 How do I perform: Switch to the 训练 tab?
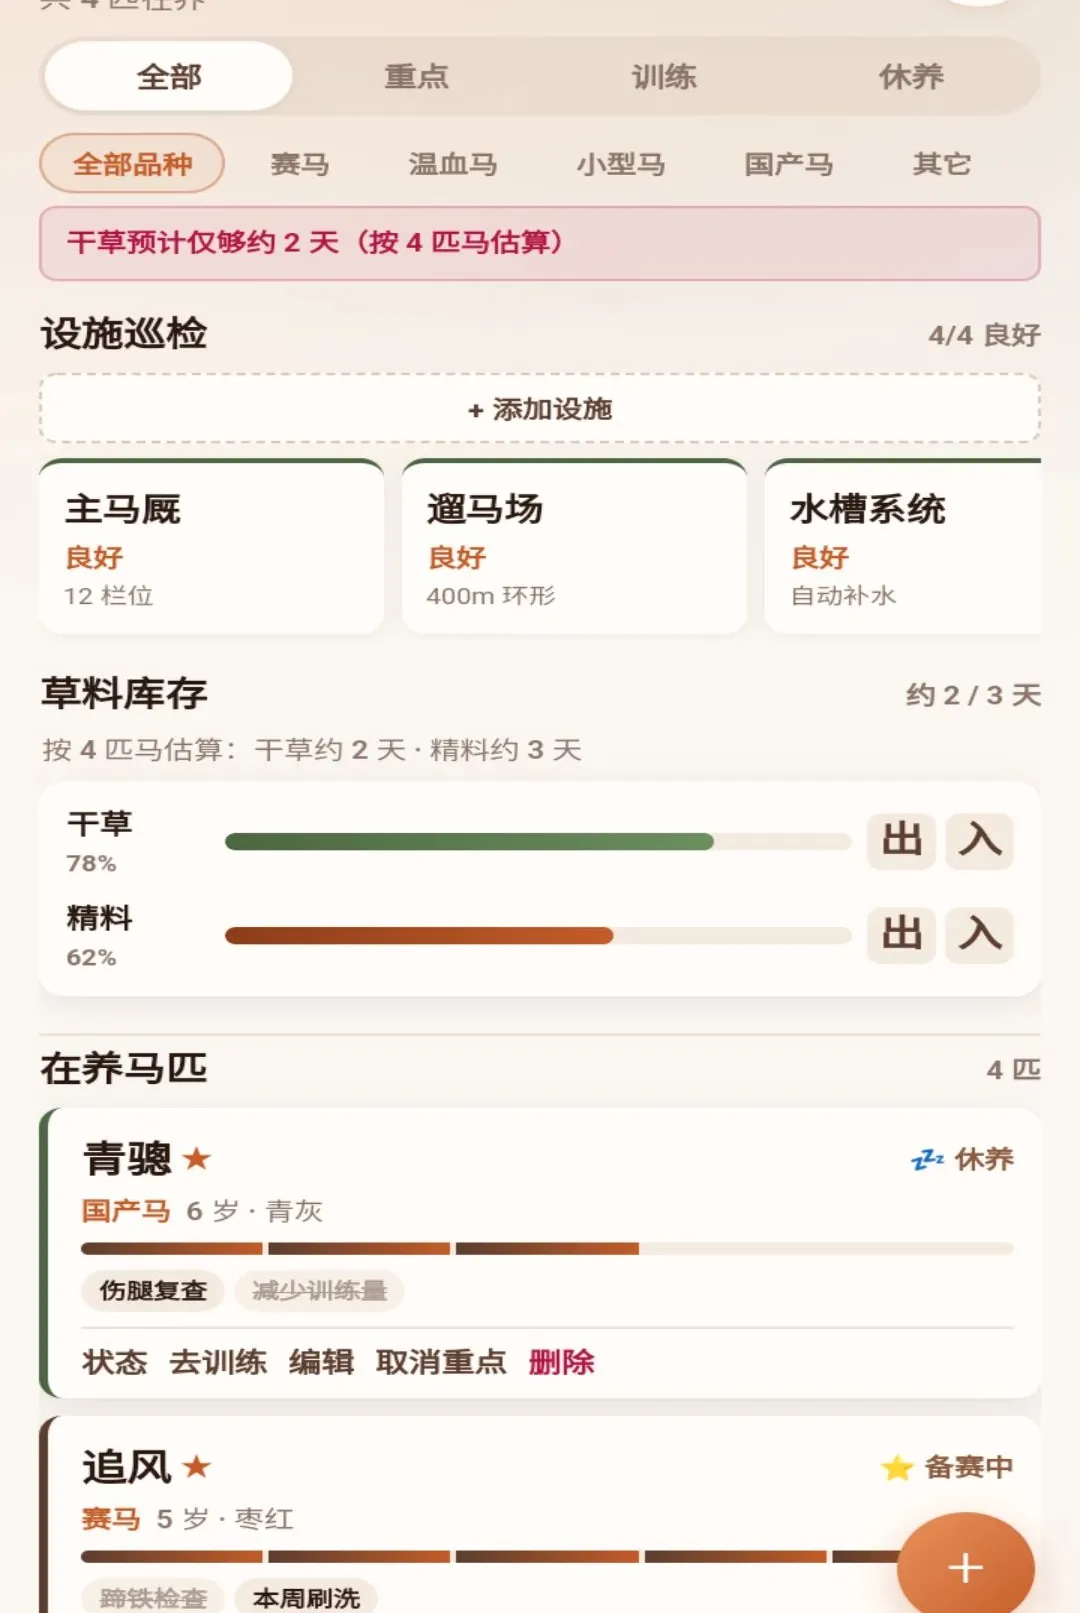[x=663, y=76]
